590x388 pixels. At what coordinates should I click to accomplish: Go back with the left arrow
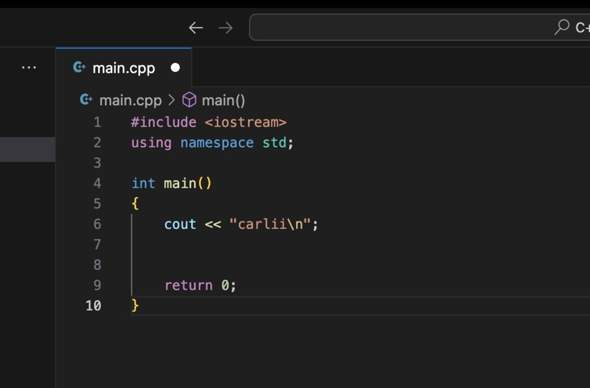pos(196,27)
